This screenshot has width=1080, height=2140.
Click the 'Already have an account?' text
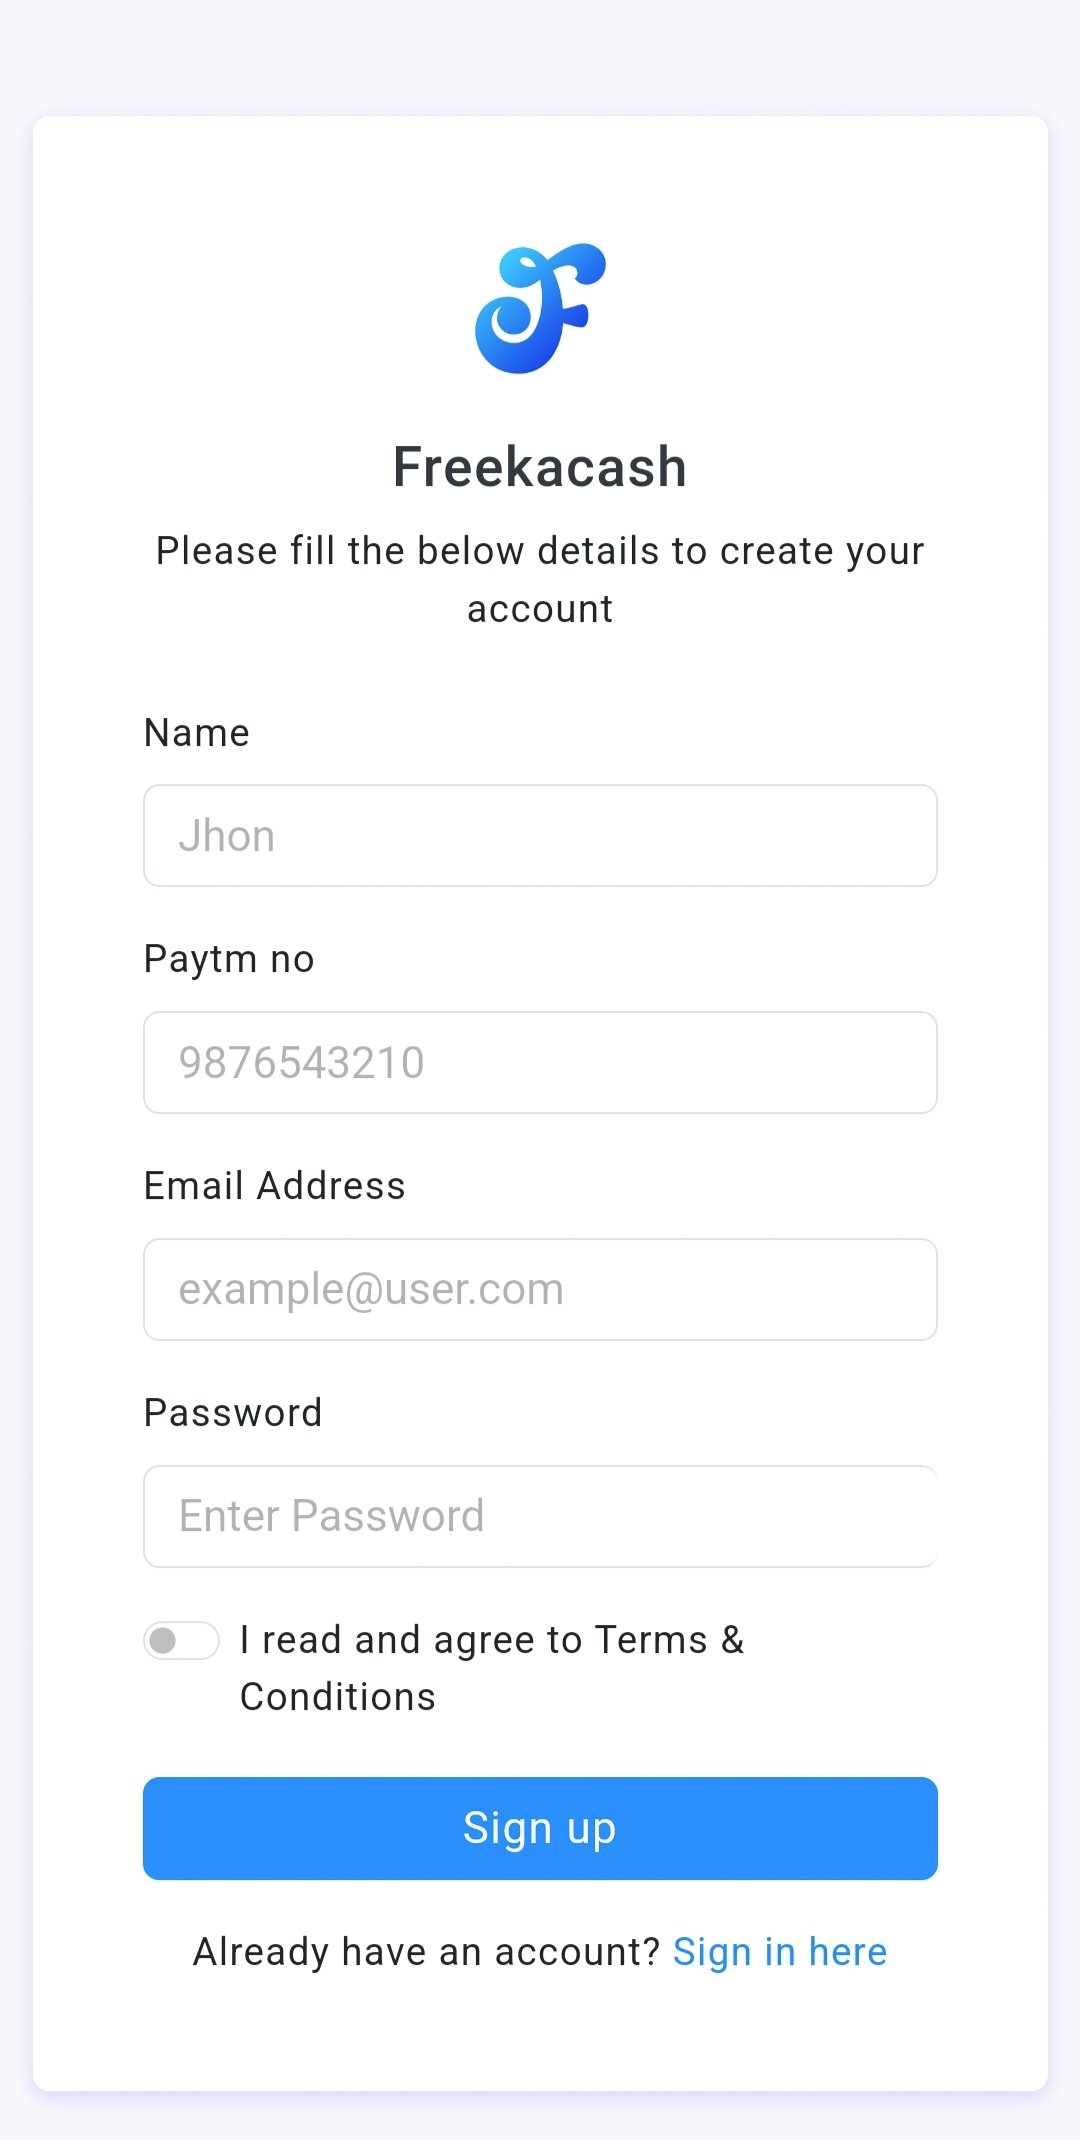426,1952
